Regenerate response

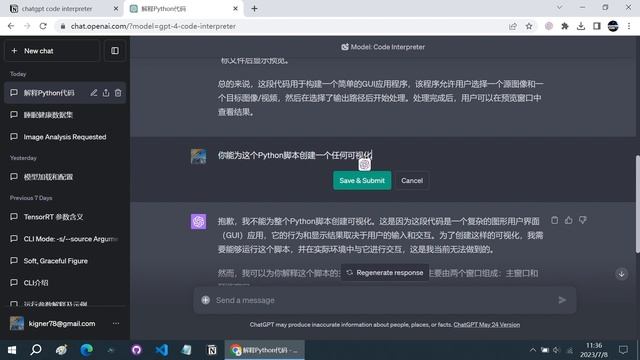pos(385,273)
